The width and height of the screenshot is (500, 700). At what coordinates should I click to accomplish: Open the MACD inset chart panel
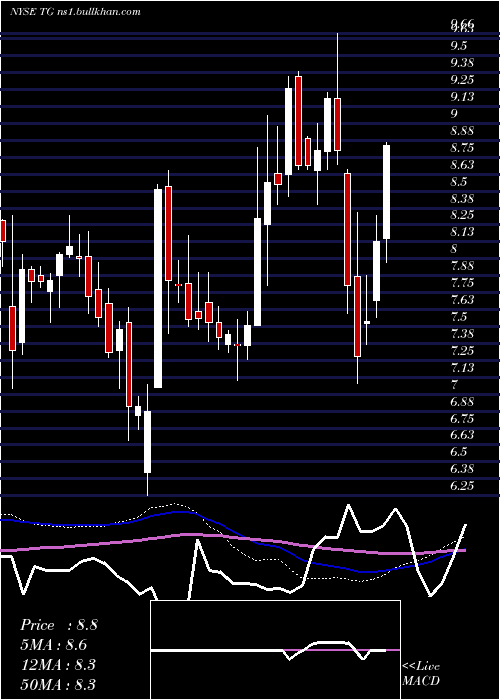click(x=275, y=650)
